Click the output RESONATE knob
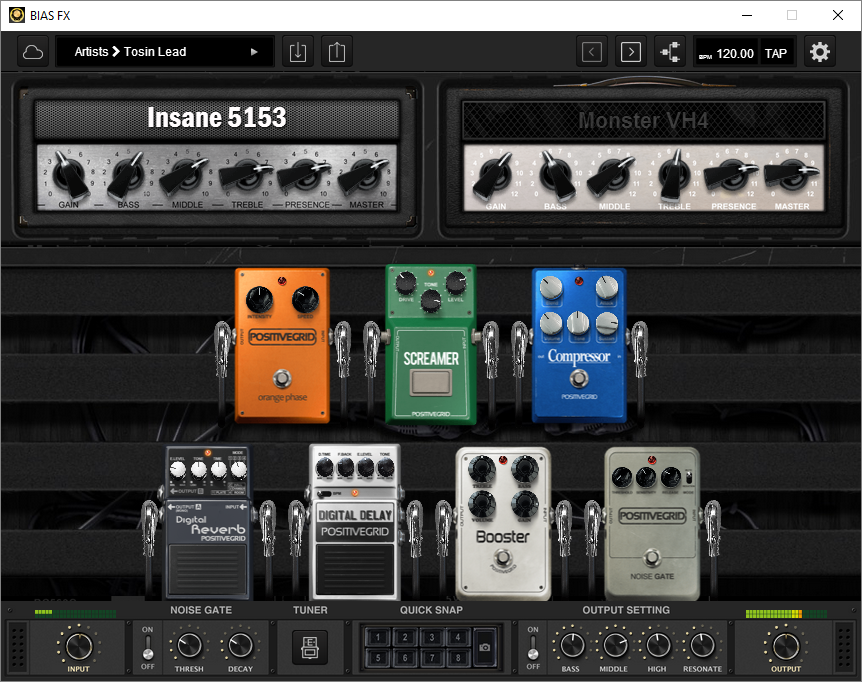Screen dimensions: 862x682 [x=701, y=646]
